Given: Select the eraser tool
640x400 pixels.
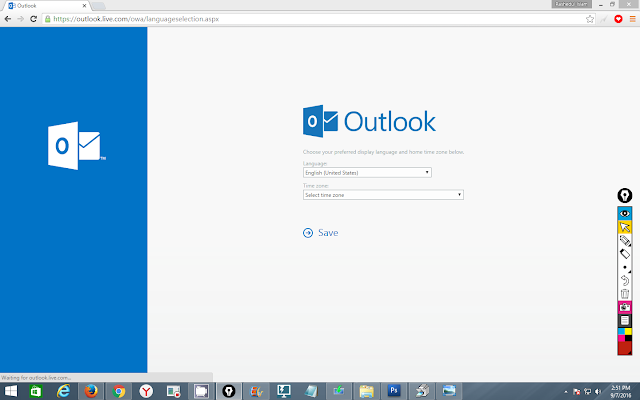Looking at the screenshot, I should (x=624, y=254).
